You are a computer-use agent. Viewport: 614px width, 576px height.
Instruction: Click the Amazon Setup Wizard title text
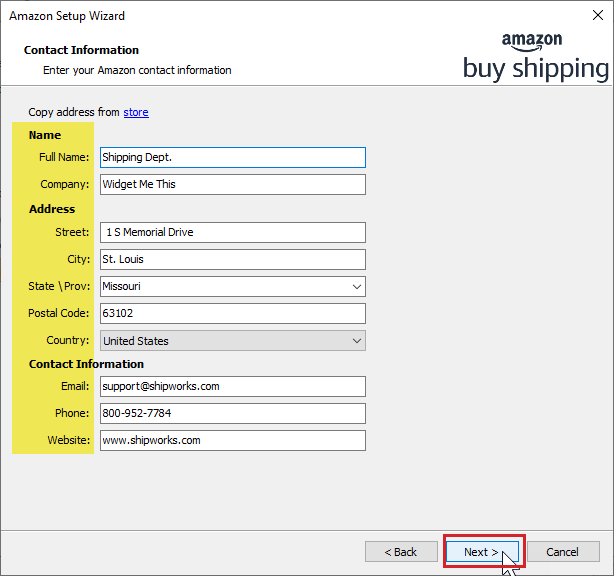(x=67, y=16)
